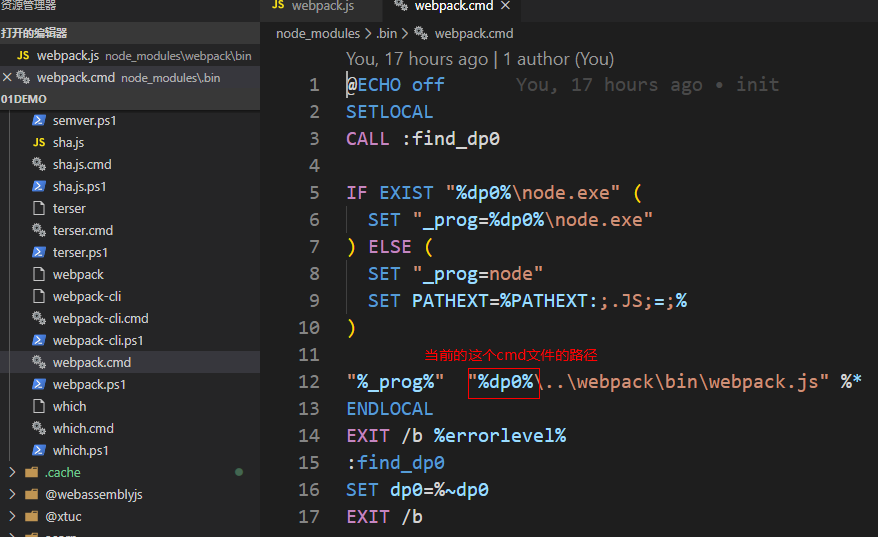Click the inline blame annotation 'init'
This screenshot has width=878, height=537.
pos(757,85)
